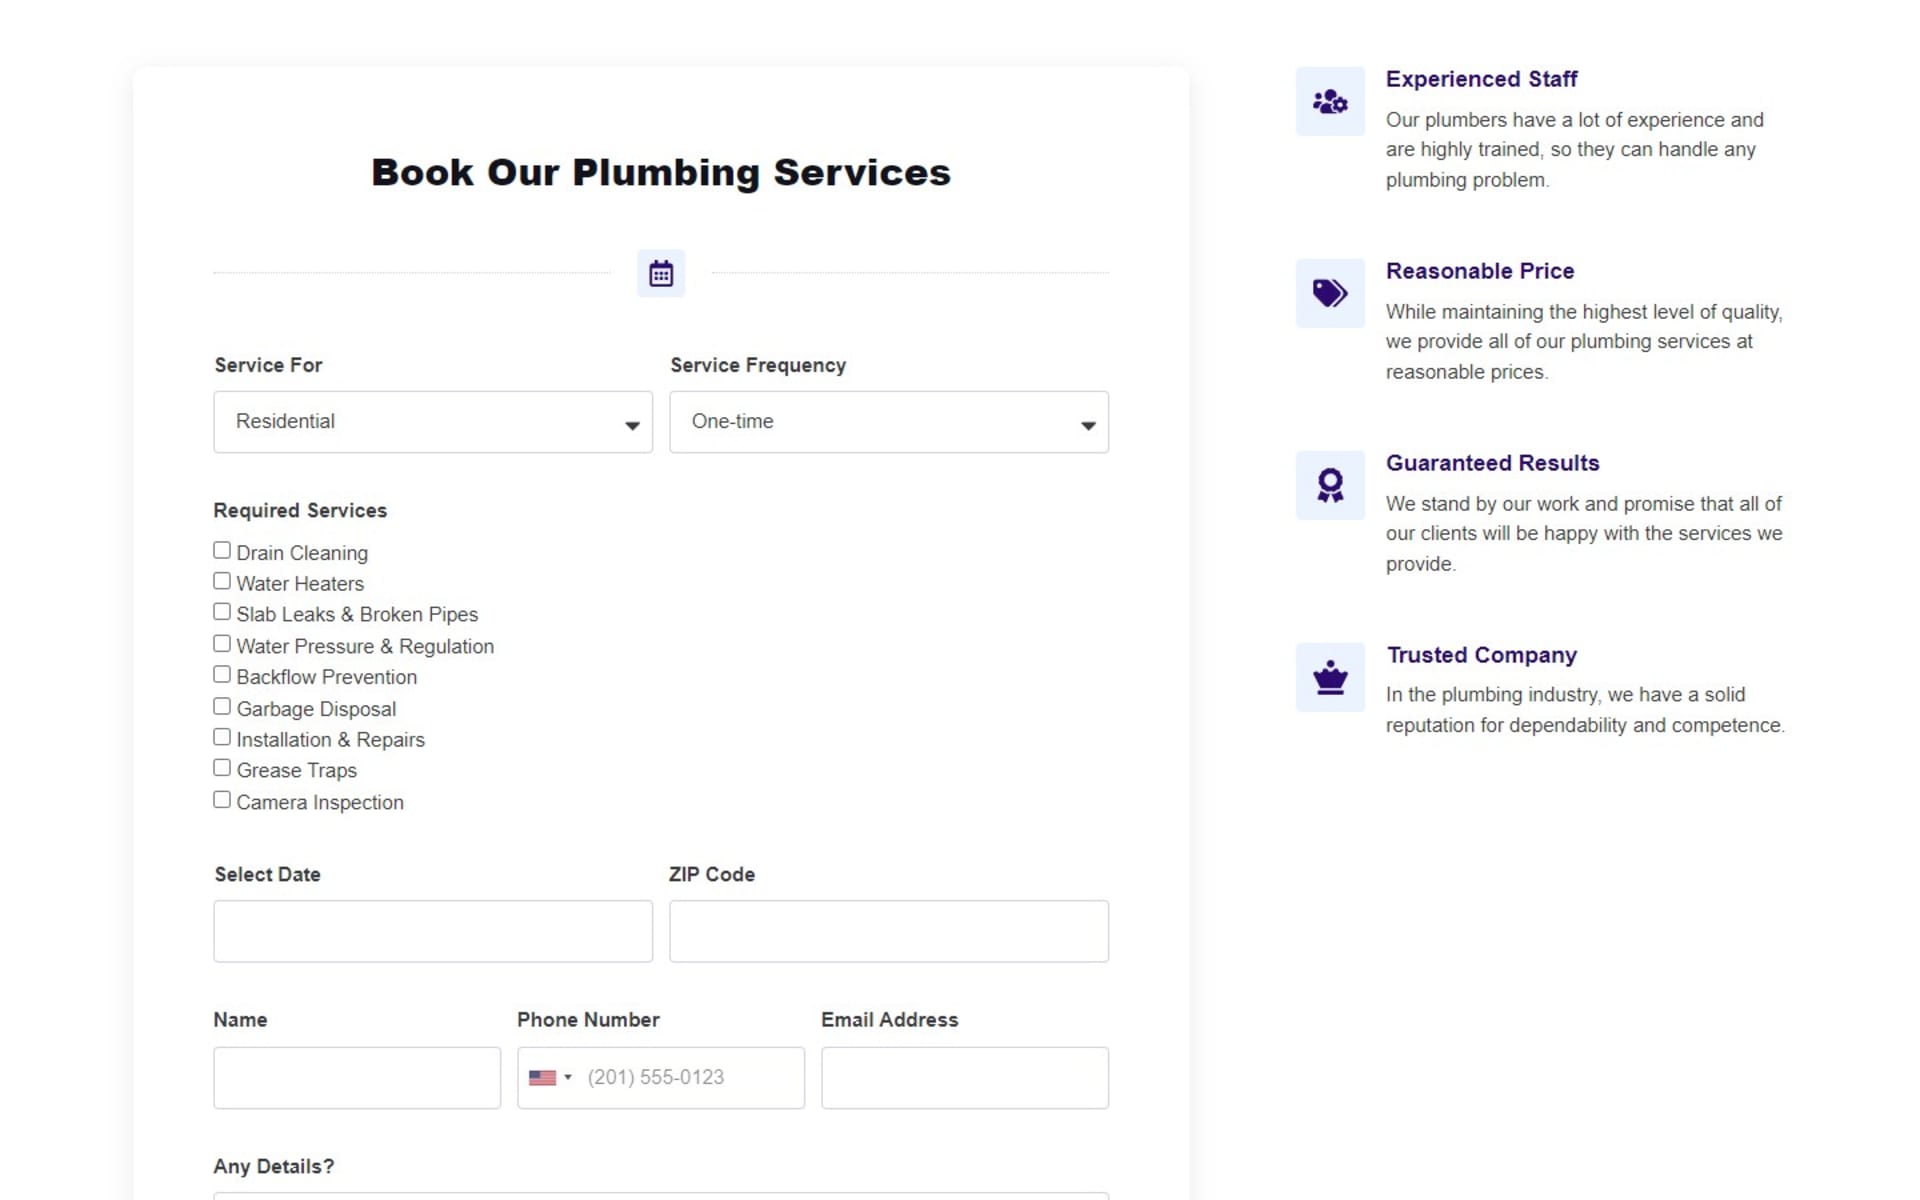Click the Select Date input field
1920x1200 pixels.
(433, 931)
